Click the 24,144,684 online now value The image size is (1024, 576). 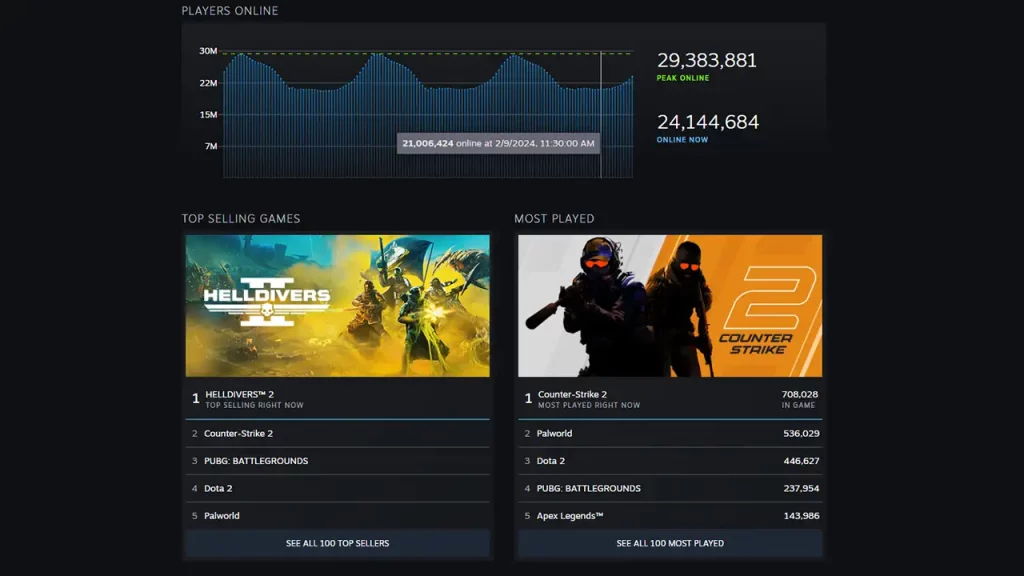tap(708, 122)
